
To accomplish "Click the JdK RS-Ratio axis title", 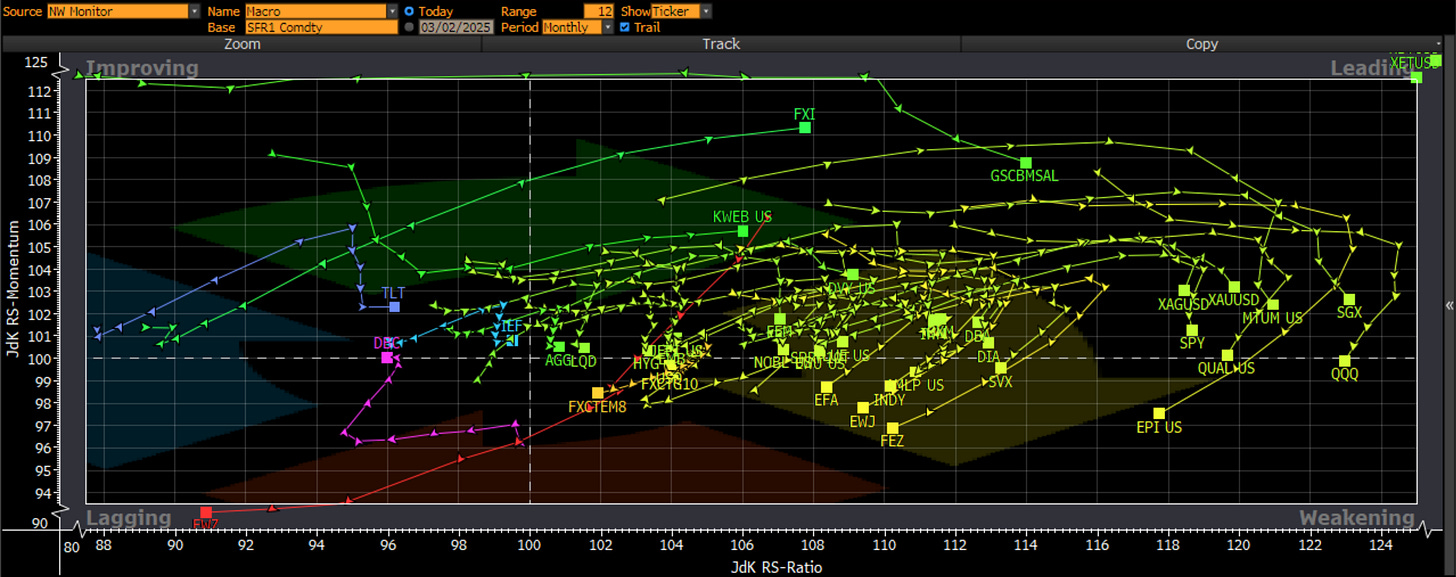I will (x=775, y=567).
